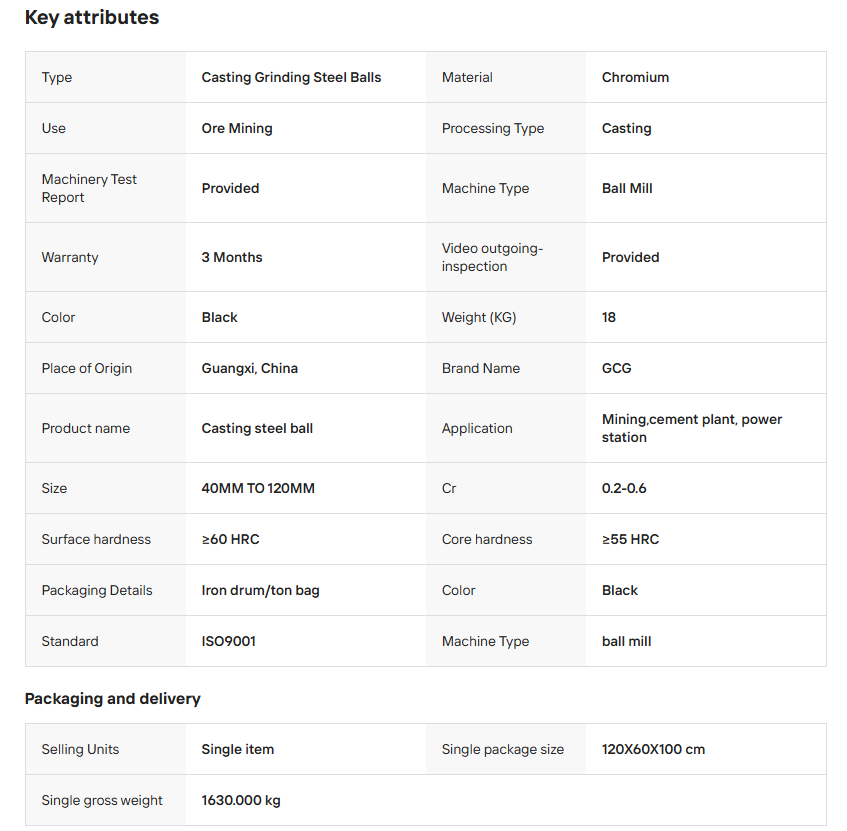This screenshot has width=847, height=831.
Task: Select the 40MM TO 120MM size value
Action: point(258,488)
